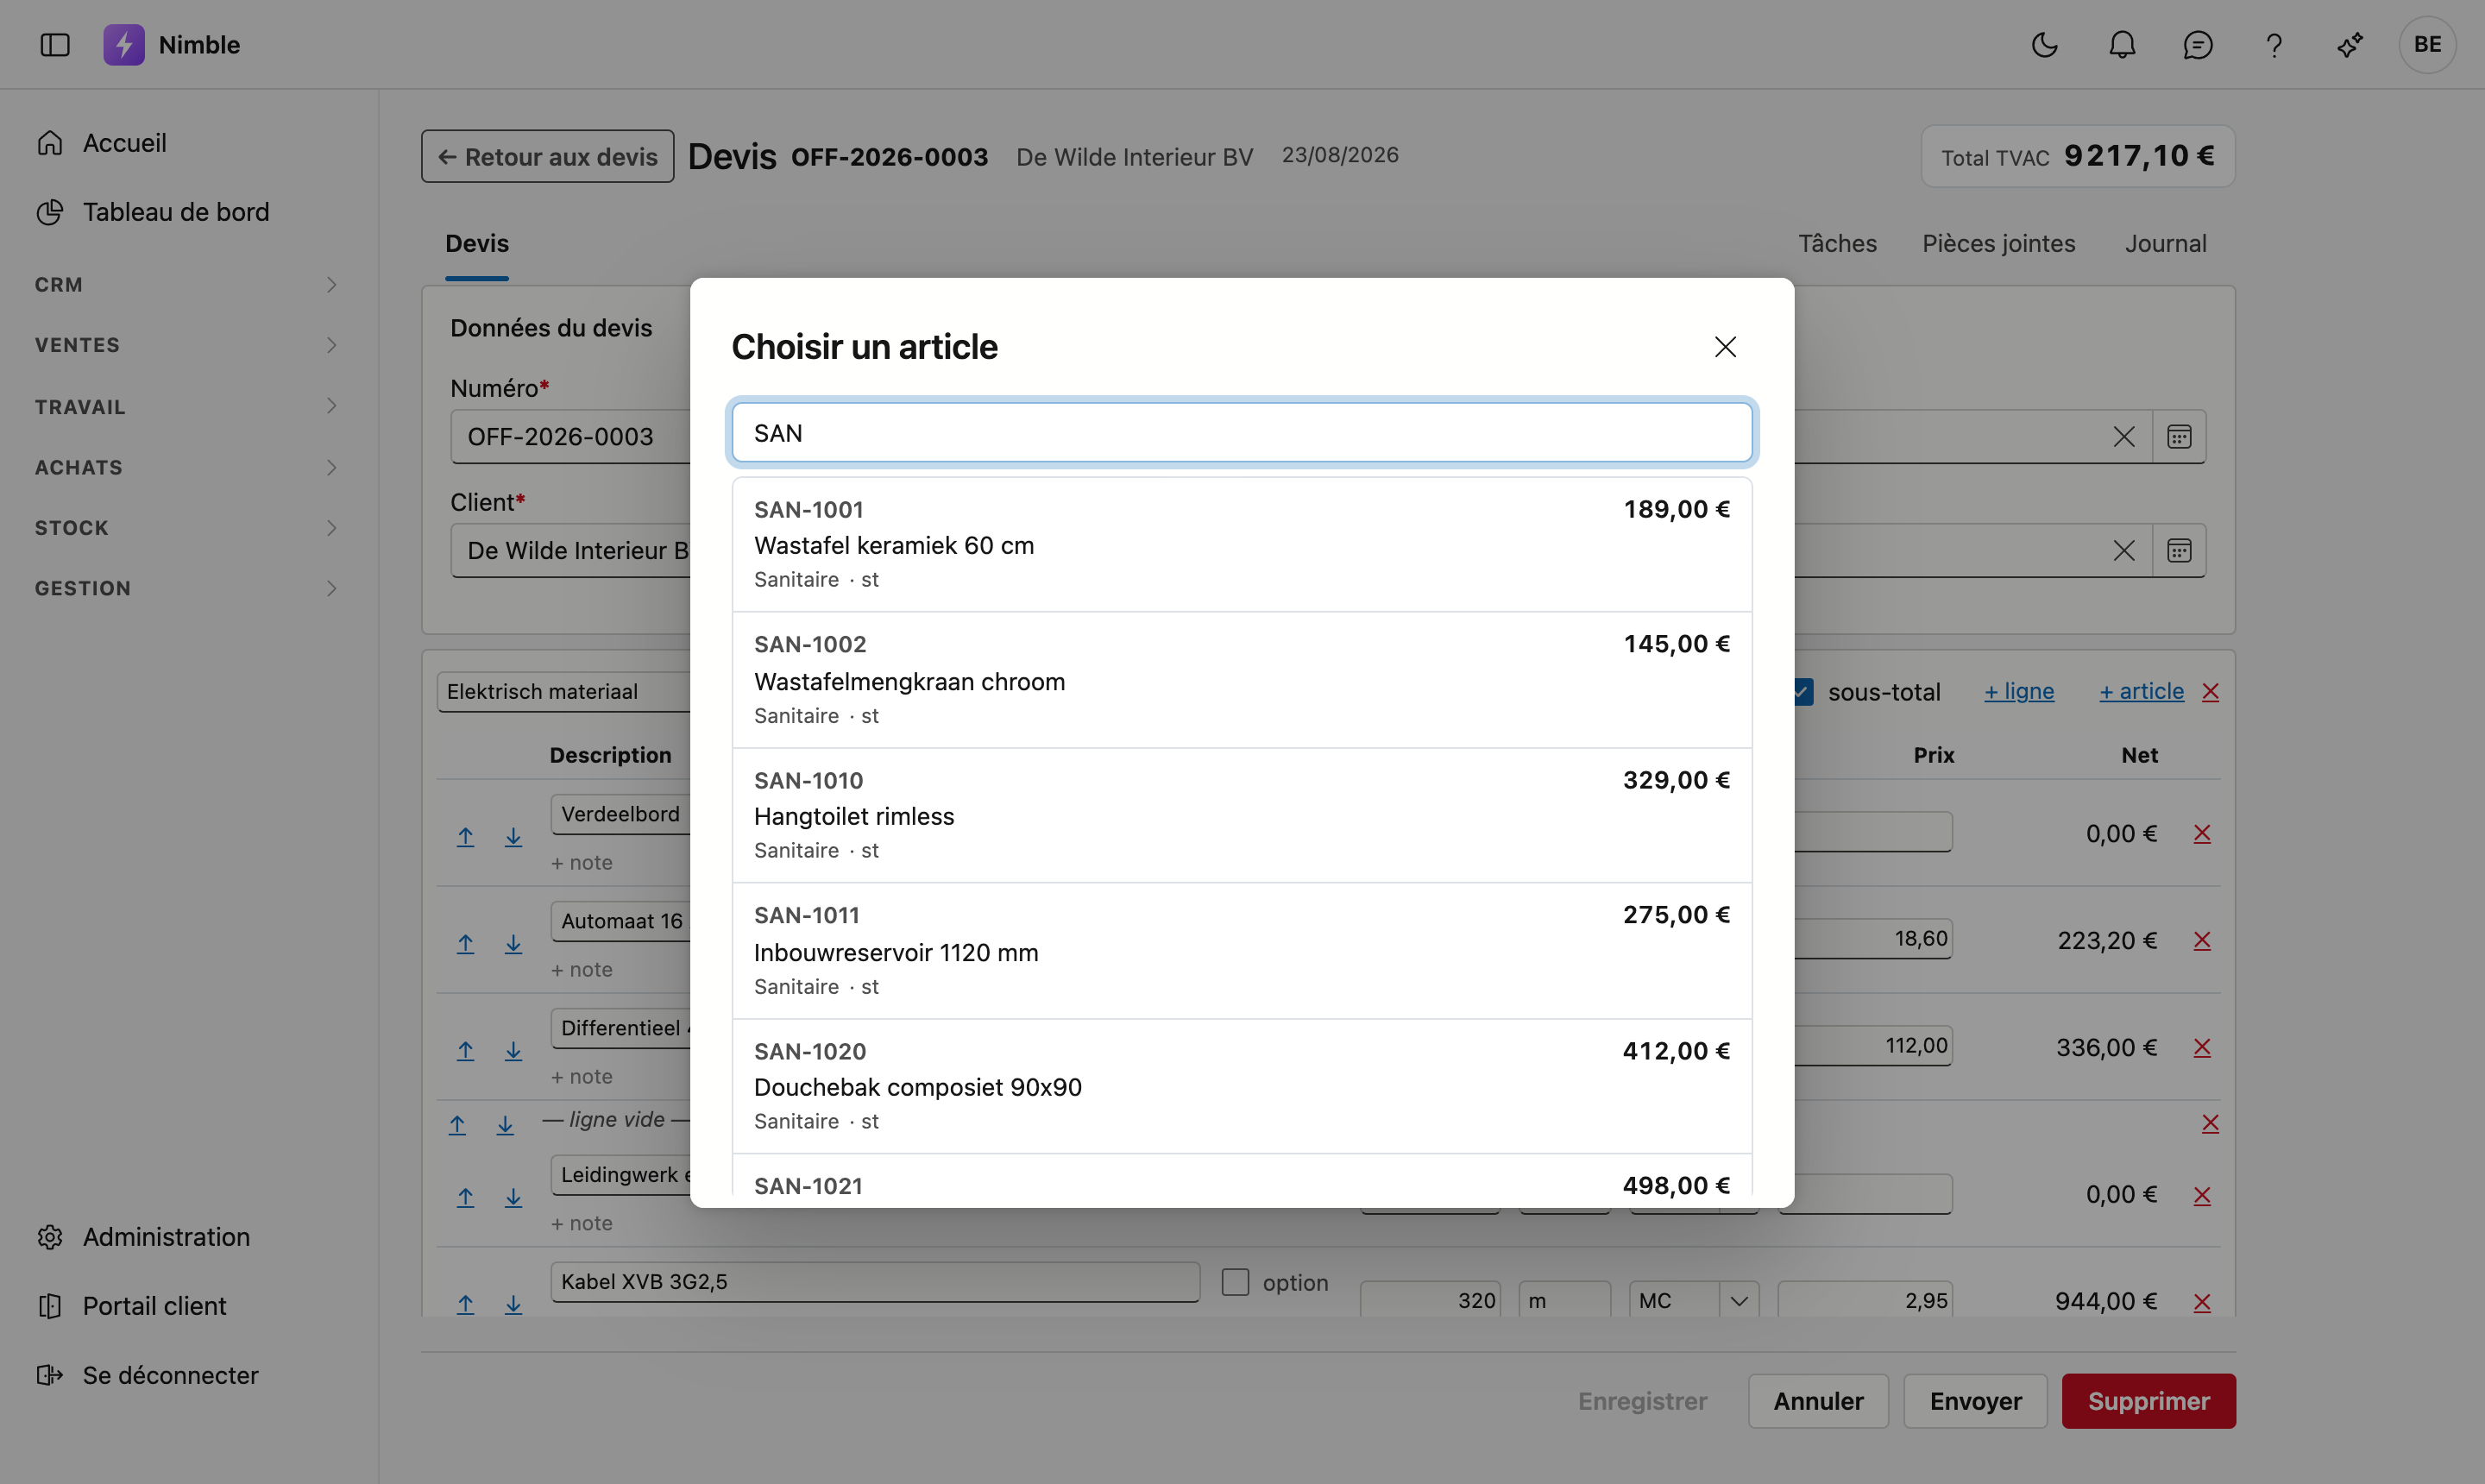Open the MC unit dropdown

(1693, 1300)
